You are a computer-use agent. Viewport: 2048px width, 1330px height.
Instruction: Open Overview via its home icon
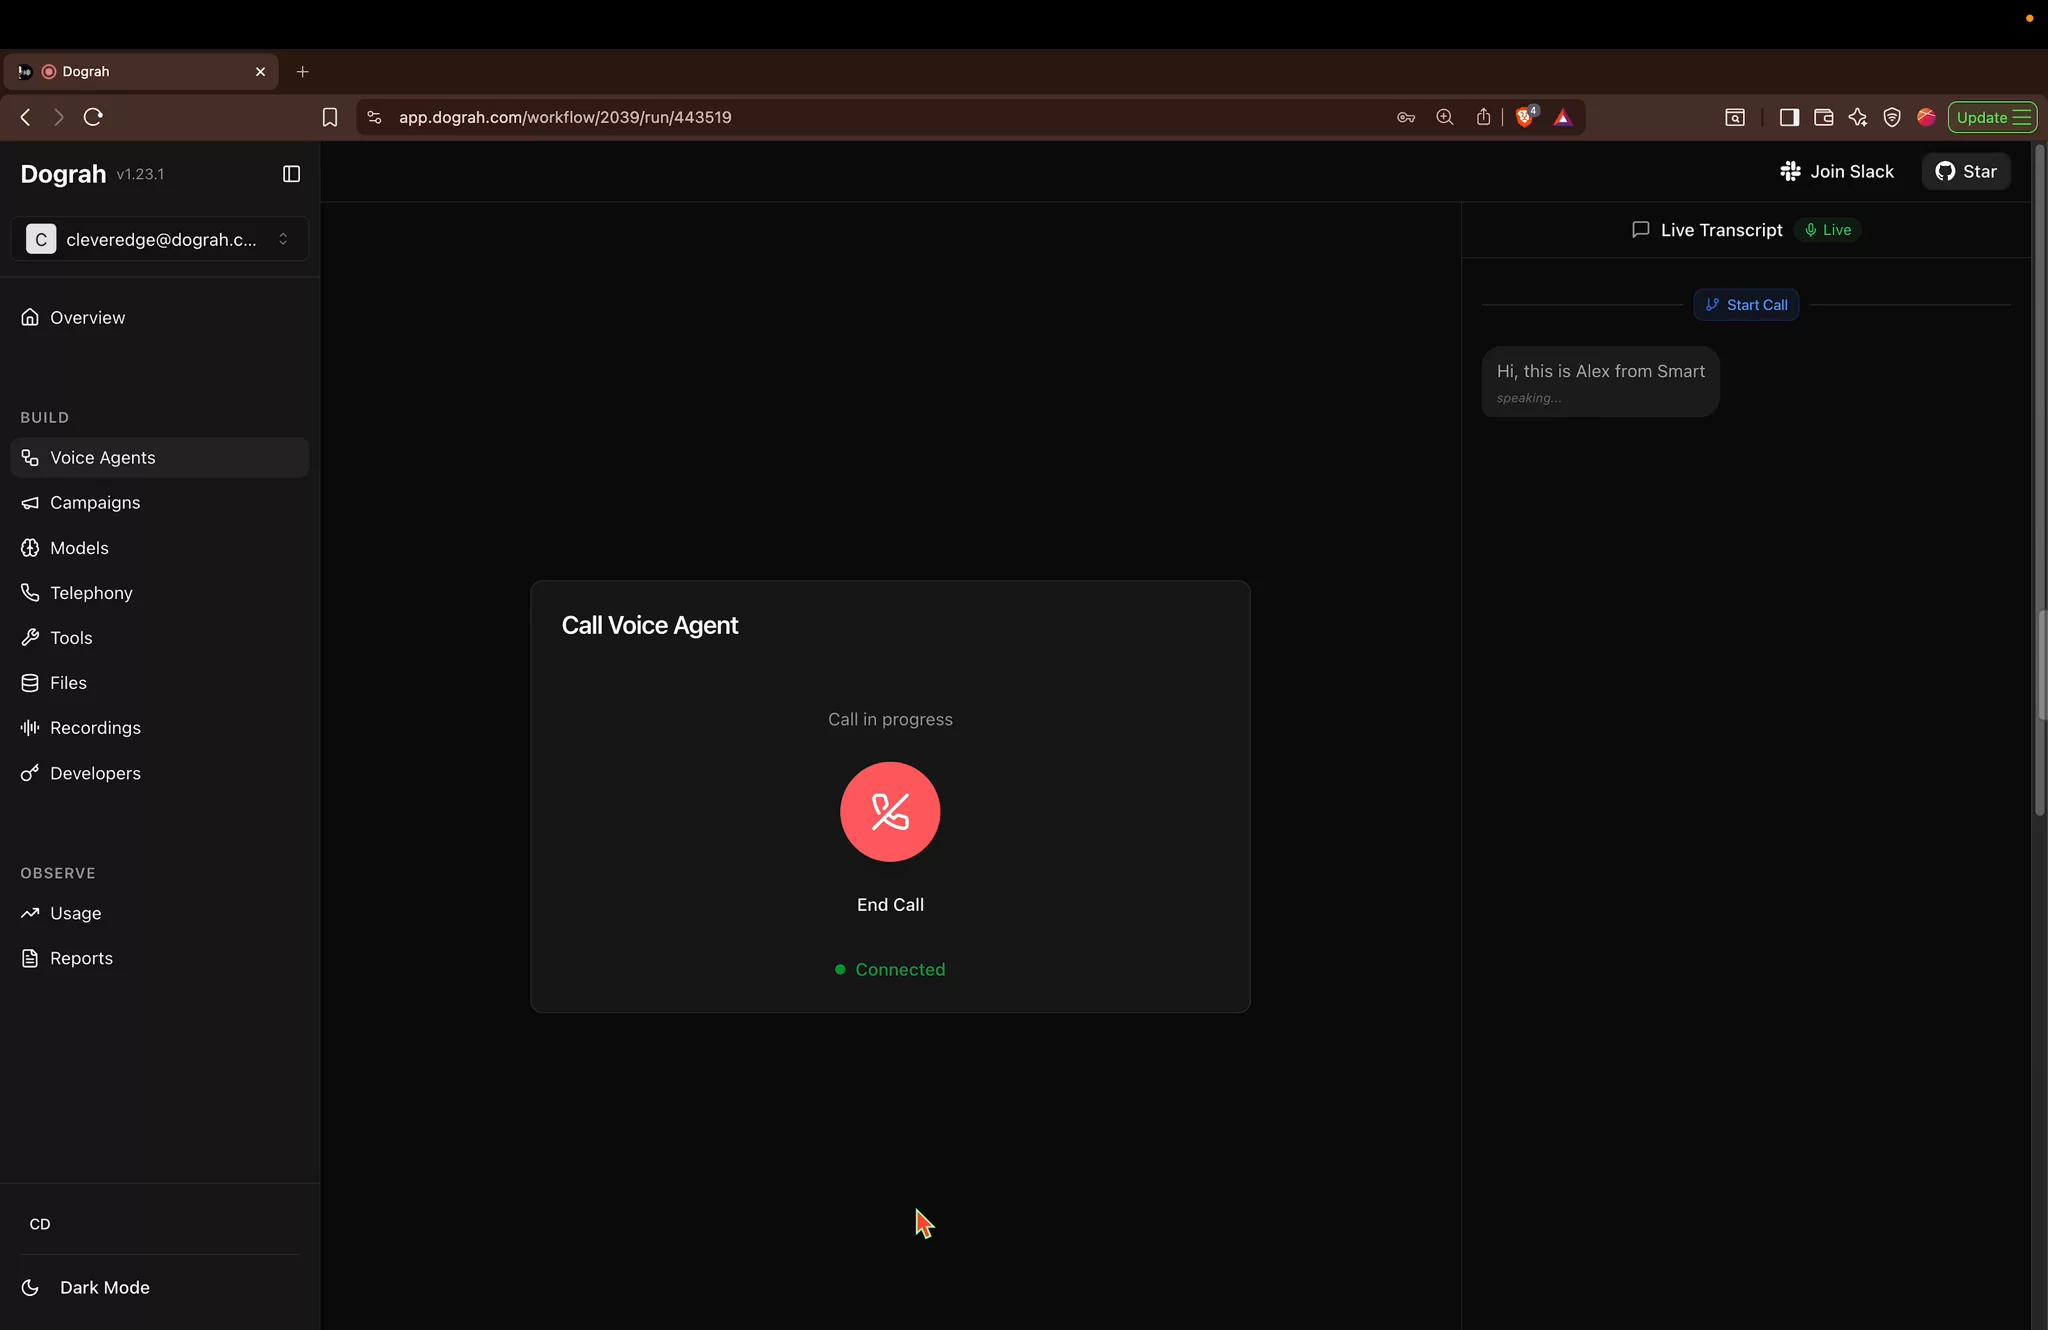[x=30, y=317]
